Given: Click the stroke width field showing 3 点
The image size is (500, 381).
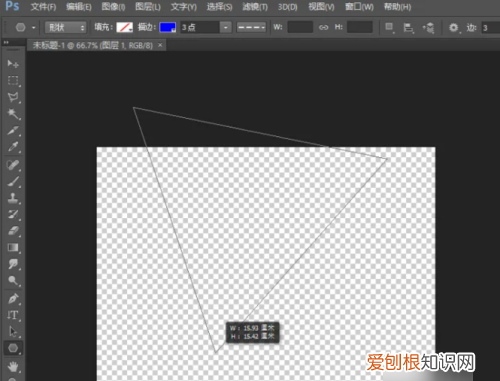Looking at the screenshot, I should click(200, 27).
